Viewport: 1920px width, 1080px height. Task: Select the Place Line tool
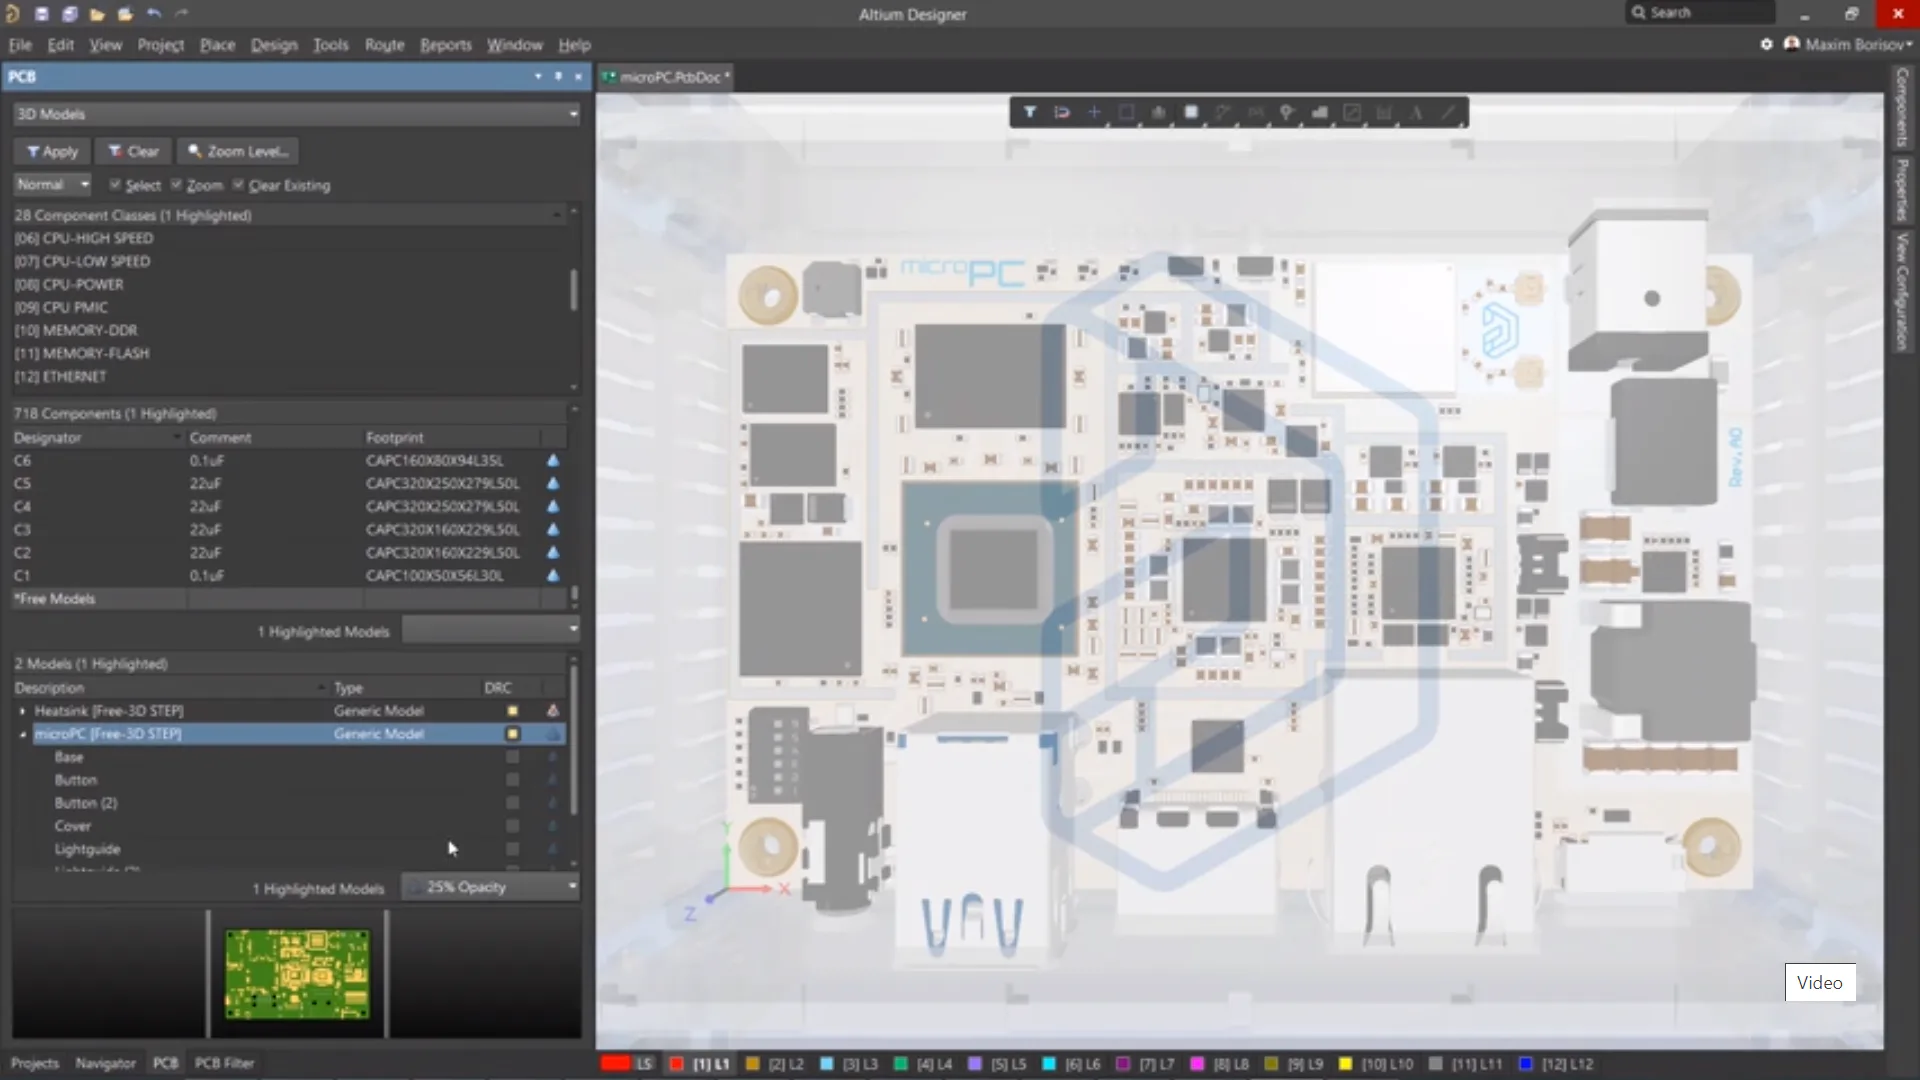(x=1448, y=112)
